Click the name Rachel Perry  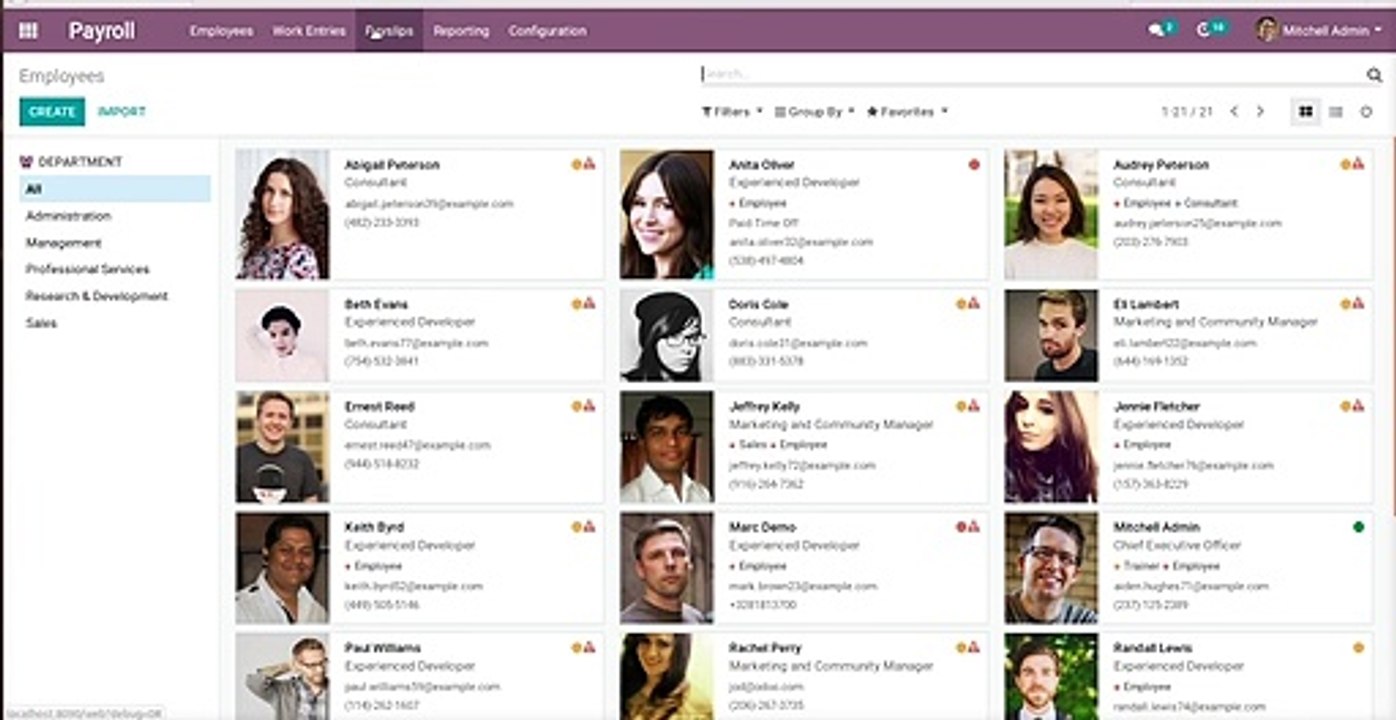pos(765,648)
